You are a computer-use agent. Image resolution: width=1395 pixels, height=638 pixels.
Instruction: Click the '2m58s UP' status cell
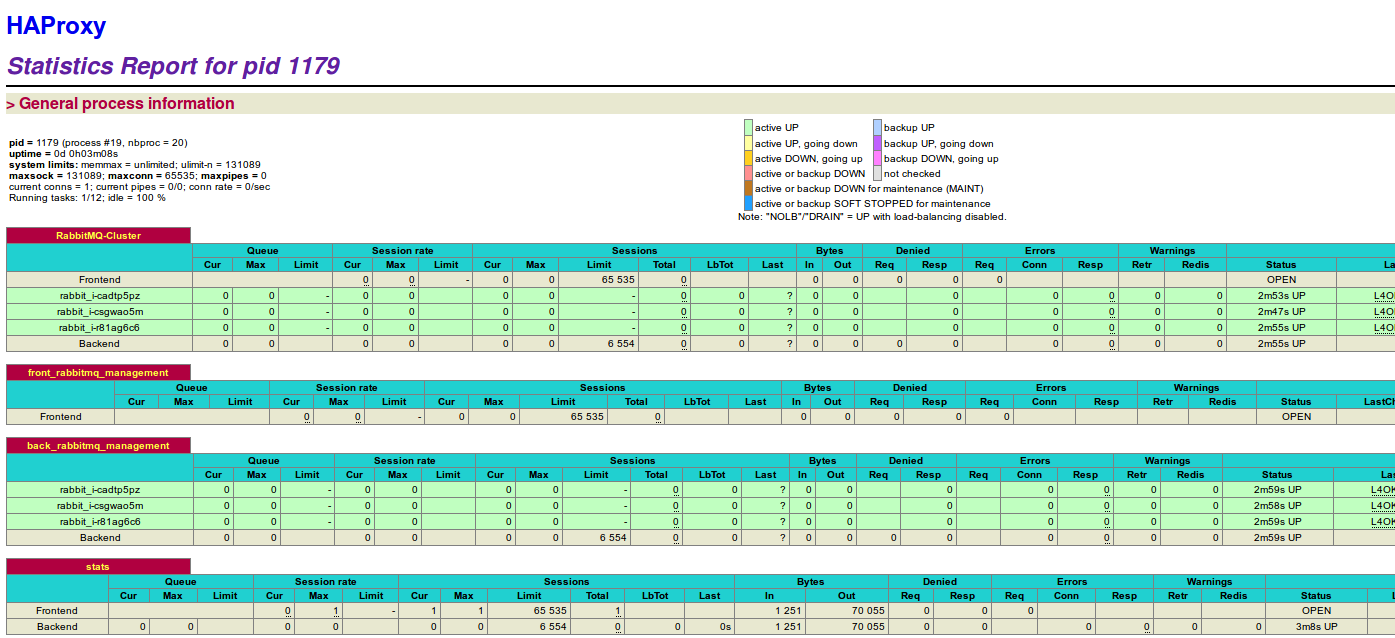tap(1277, 506)
